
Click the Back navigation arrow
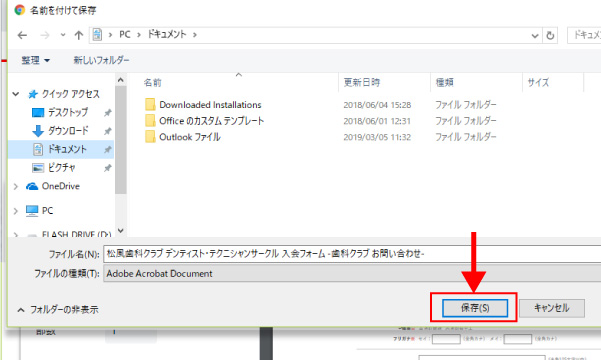point(22,35)
